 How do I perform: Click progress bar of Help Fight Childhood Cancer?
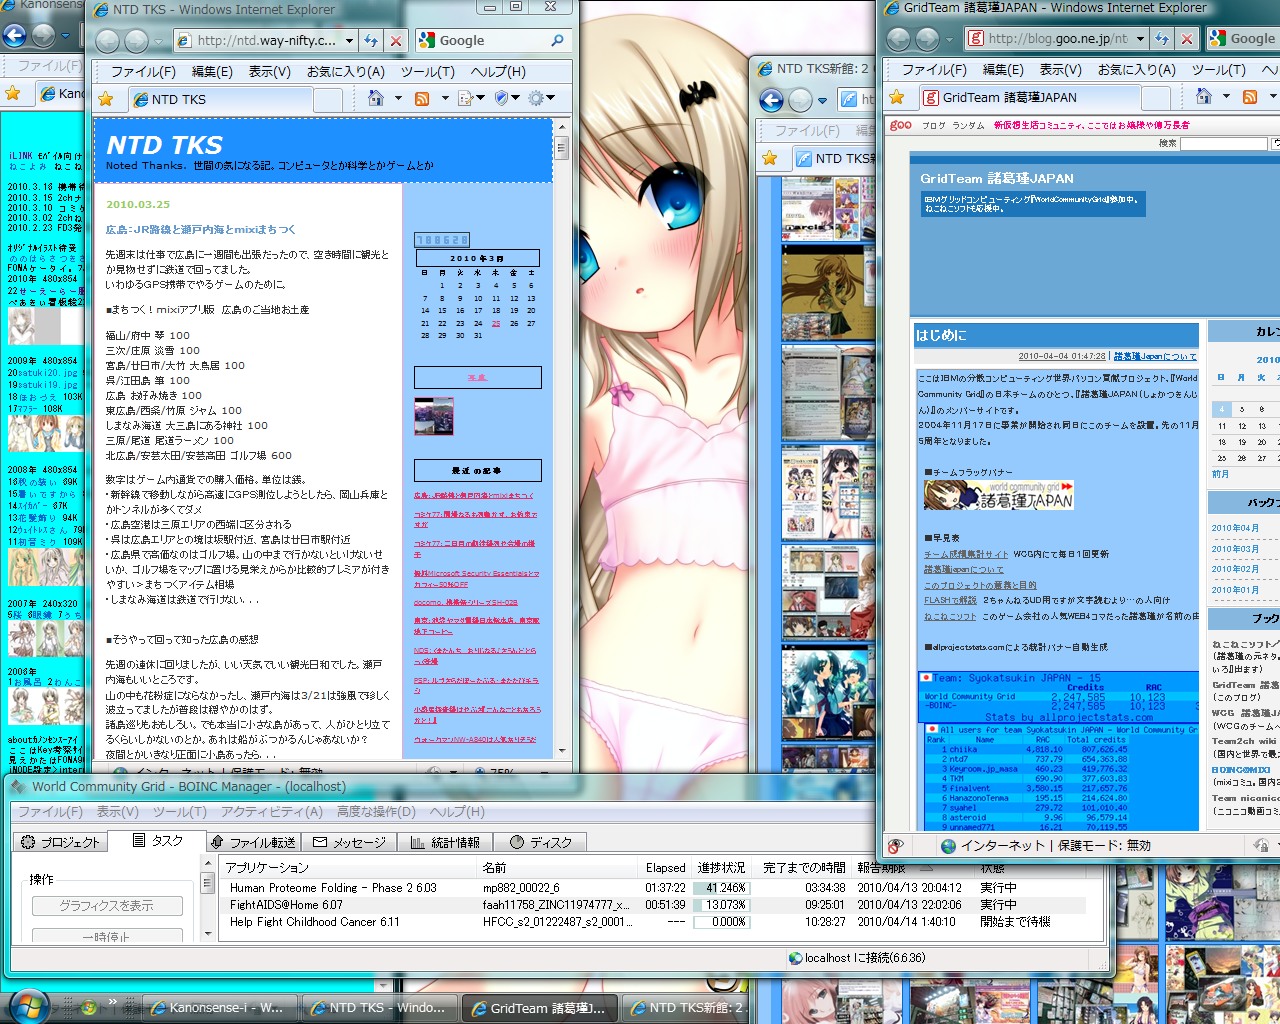point(721,922)
